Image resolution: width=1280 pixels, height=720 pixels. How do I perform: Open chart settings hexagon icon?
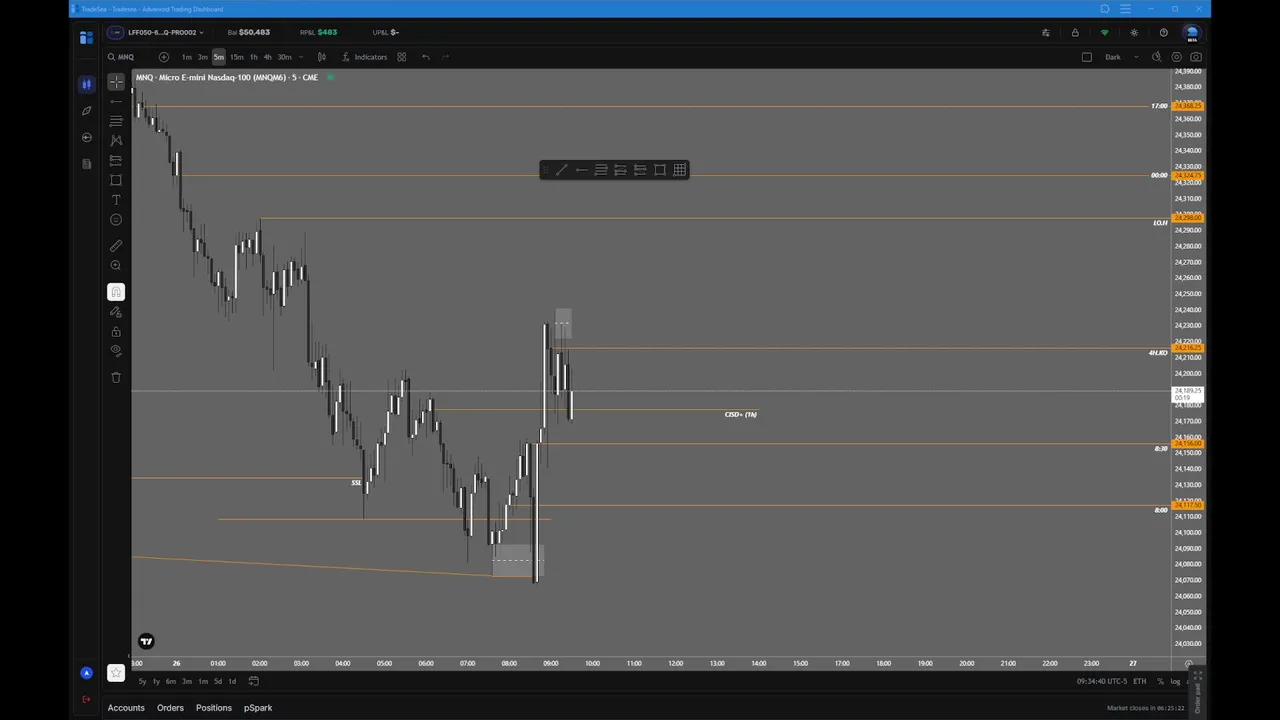[1176, 57]
